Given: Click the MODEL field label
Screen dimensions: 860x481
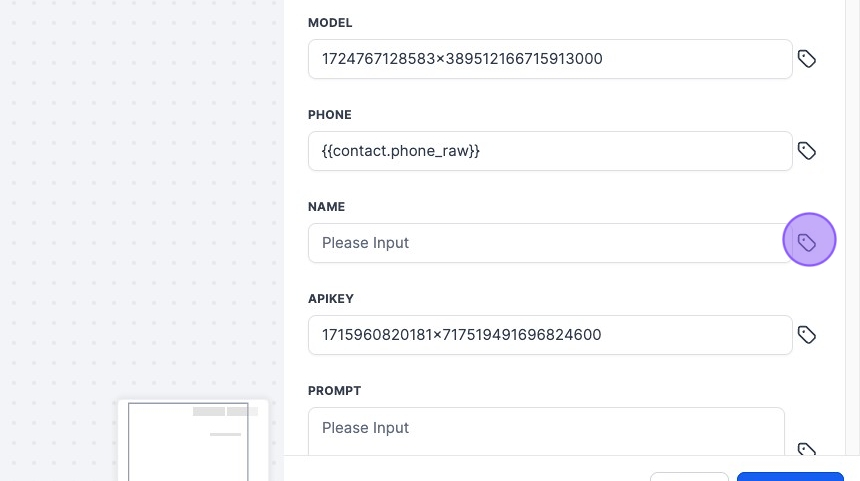Looking at the screenshot, I should tap(330, 23).
